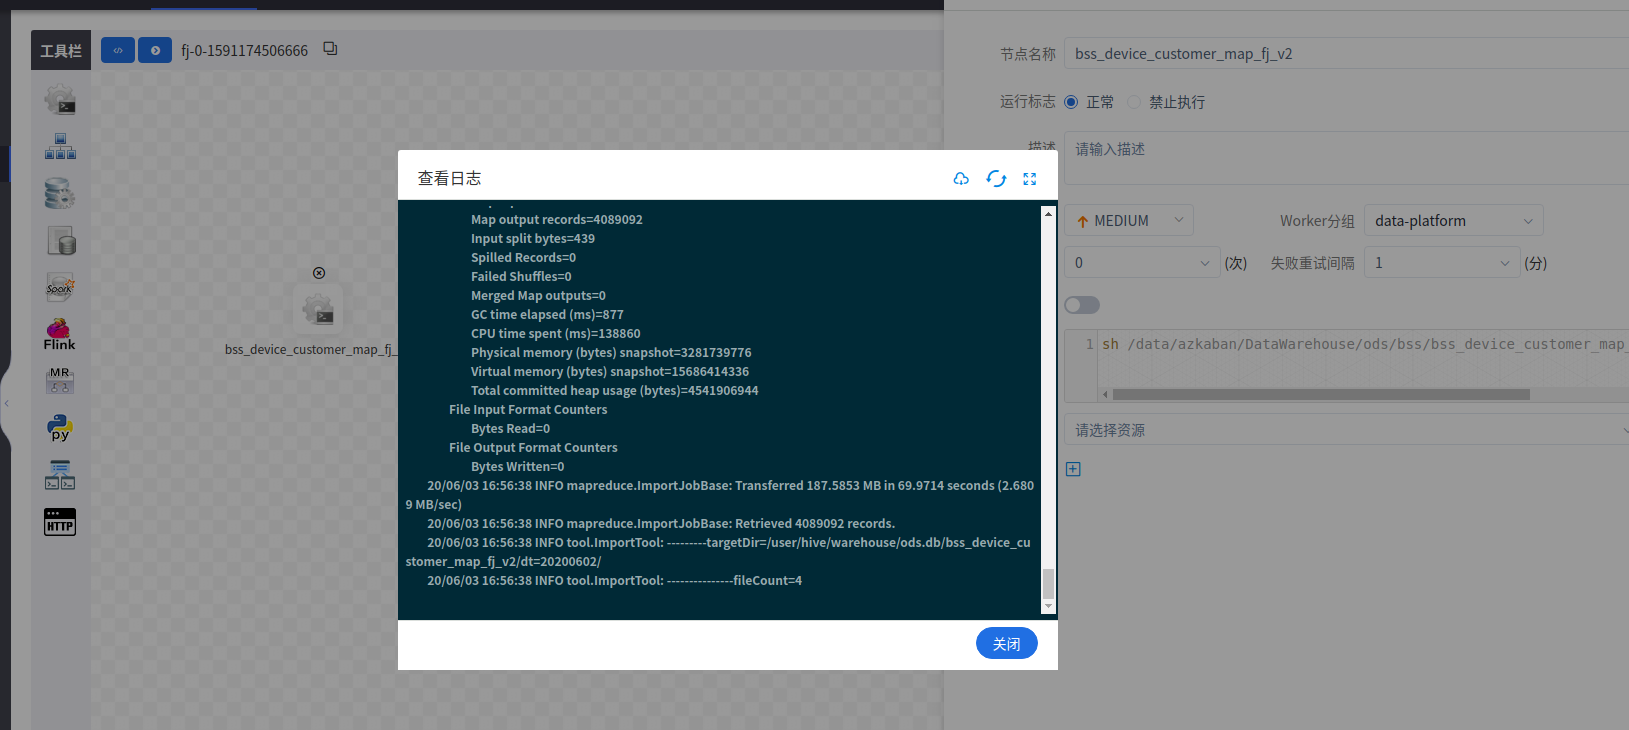Copy the fj-0-1591174506666 workflow name icon
The height and width of the screenshot is (730, 1629).
coord(330,49)
